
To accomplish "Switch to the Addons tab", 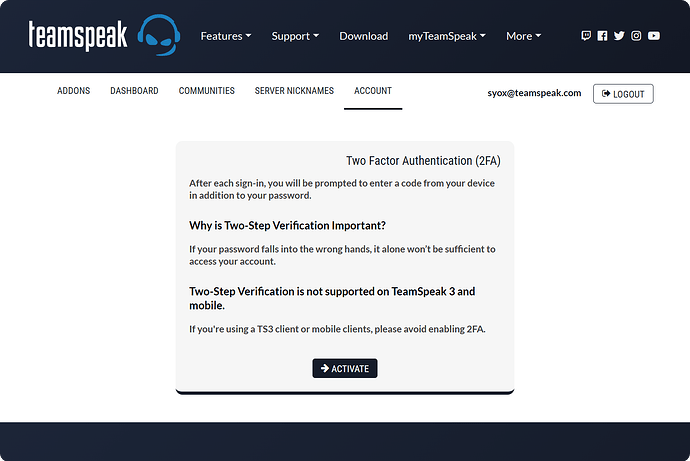I will coord(73,91).
